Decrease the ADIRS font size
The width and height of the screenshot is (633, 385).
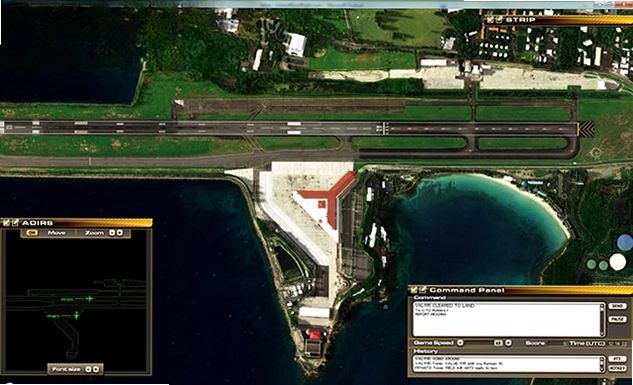[x=88, y=369]
